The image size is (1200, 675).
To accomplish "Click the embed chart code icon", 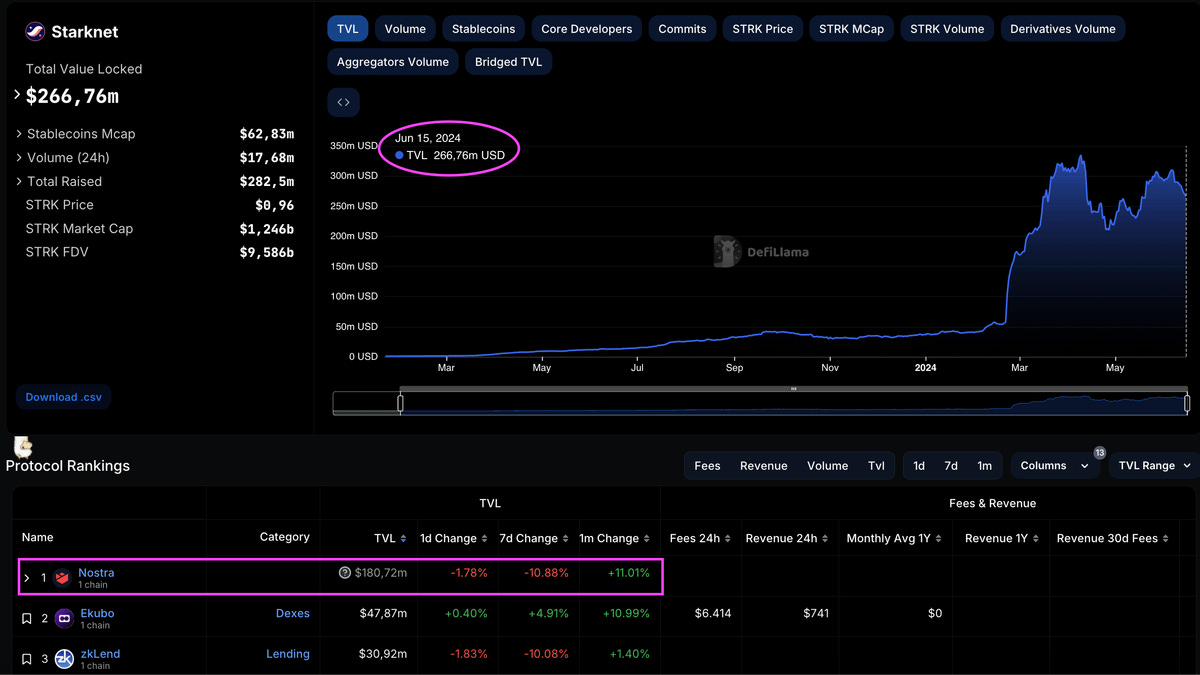I will [343, 102].
